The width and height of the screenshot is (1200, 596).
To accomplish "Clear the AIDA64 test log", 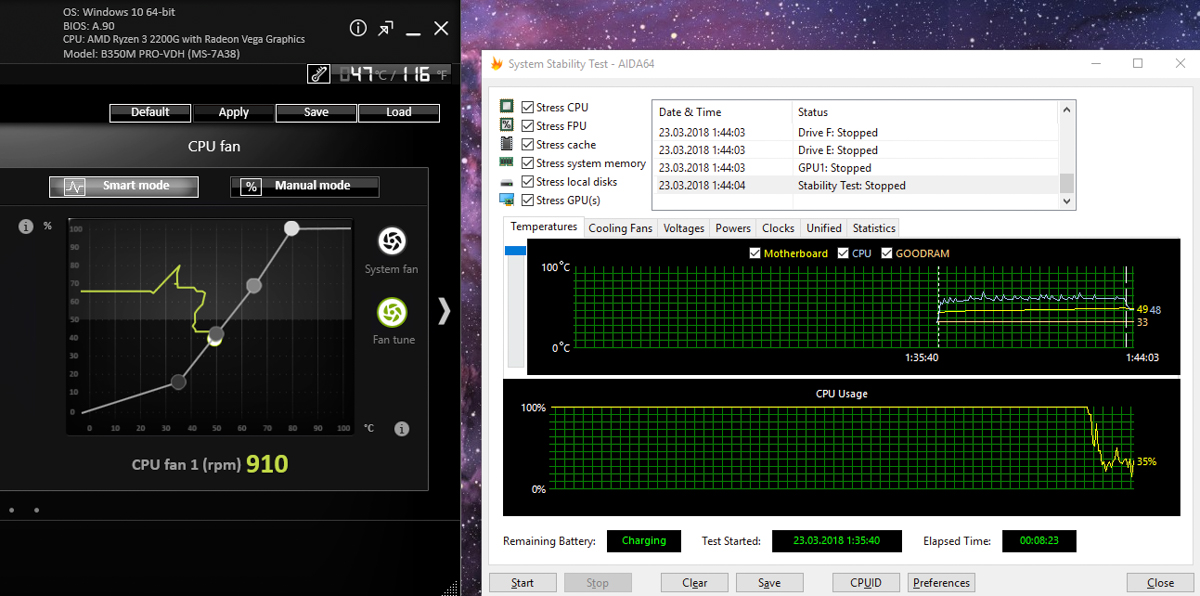I will coord(695,582).
